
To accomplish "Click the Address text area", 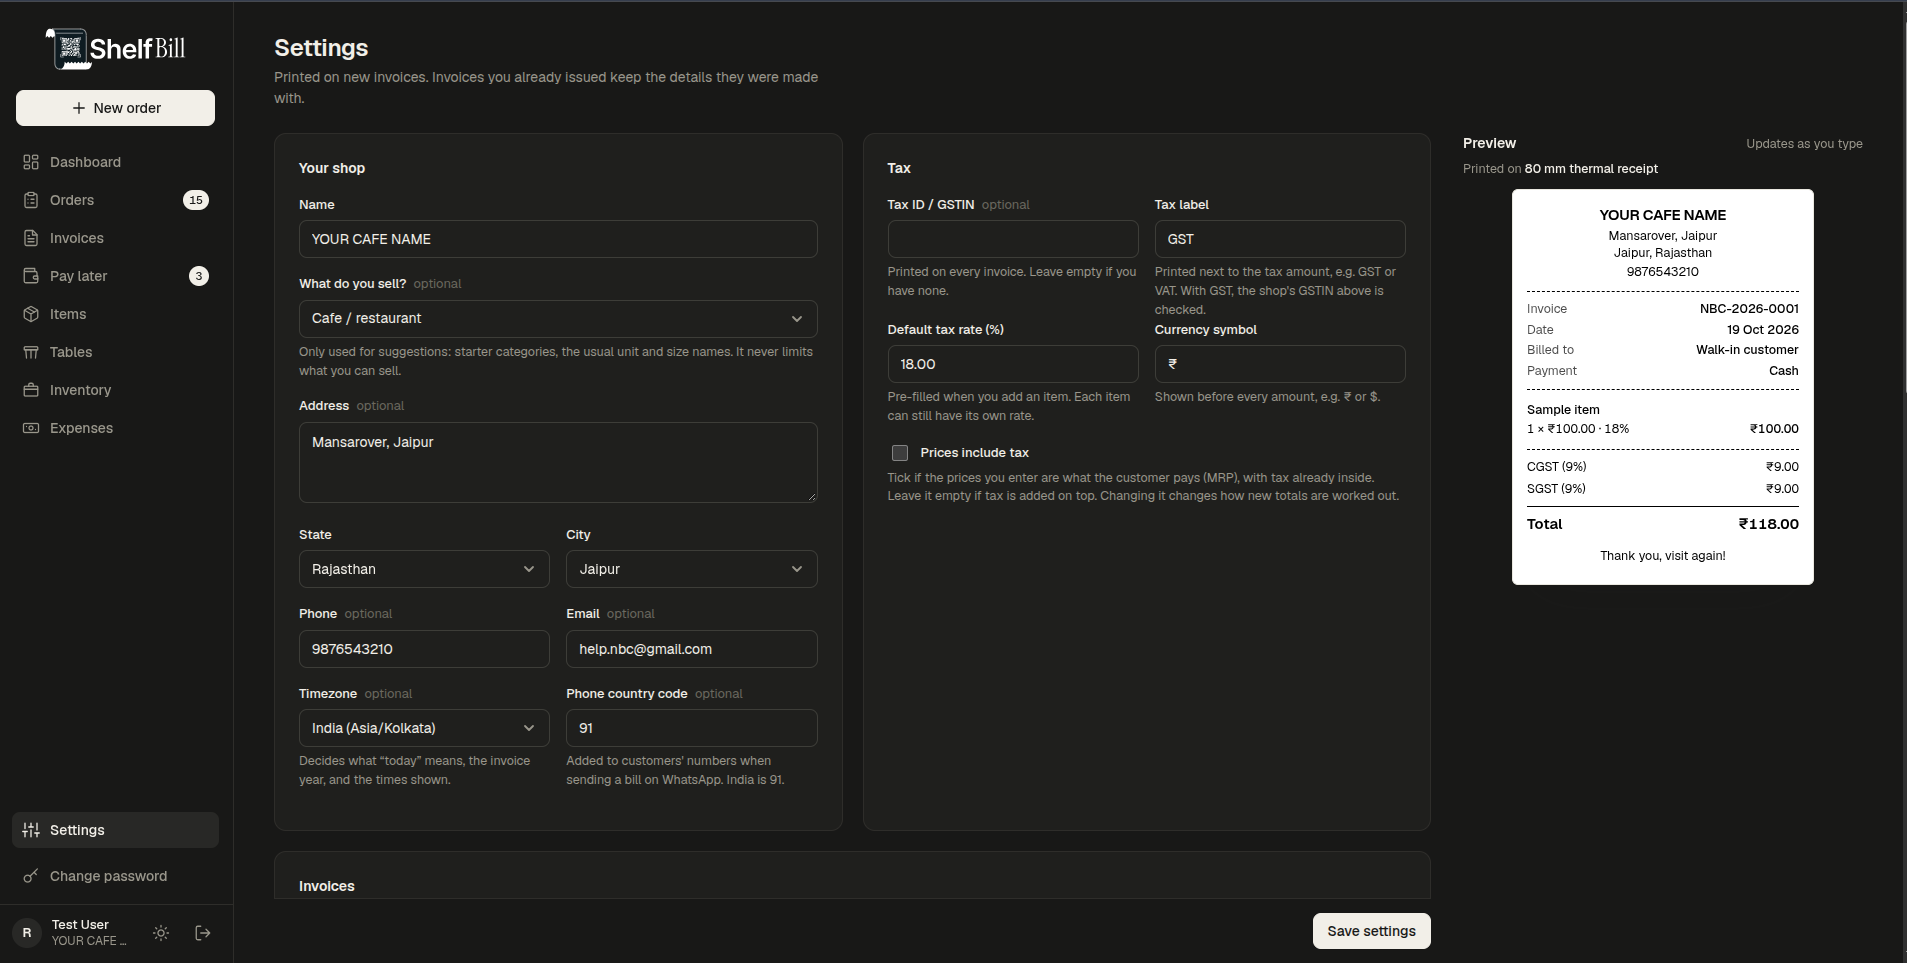I will 558,462.
